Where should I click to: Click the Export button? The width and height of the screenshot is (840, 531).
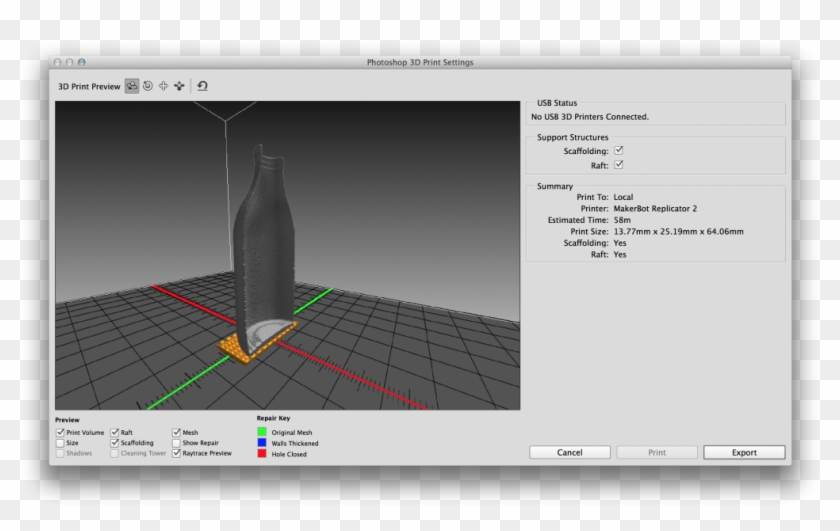(744, 452)
